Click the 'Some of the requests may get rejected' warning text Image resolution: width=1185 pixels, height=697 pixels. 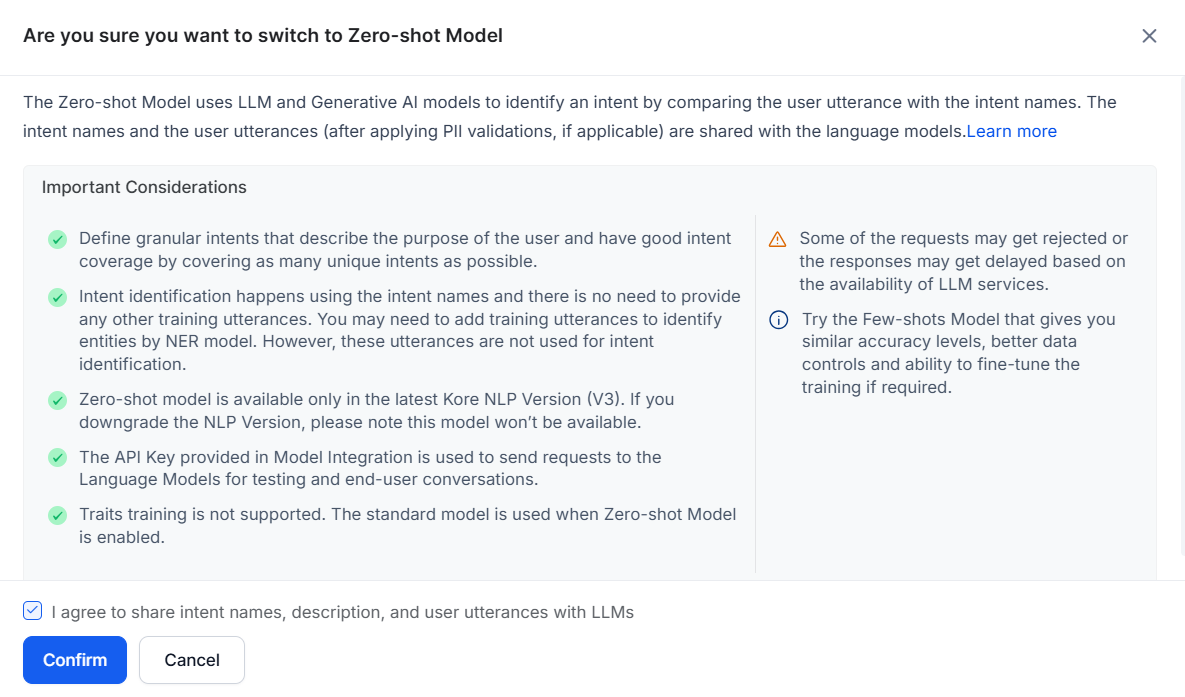pyautogui.click(x=962, y=261)
